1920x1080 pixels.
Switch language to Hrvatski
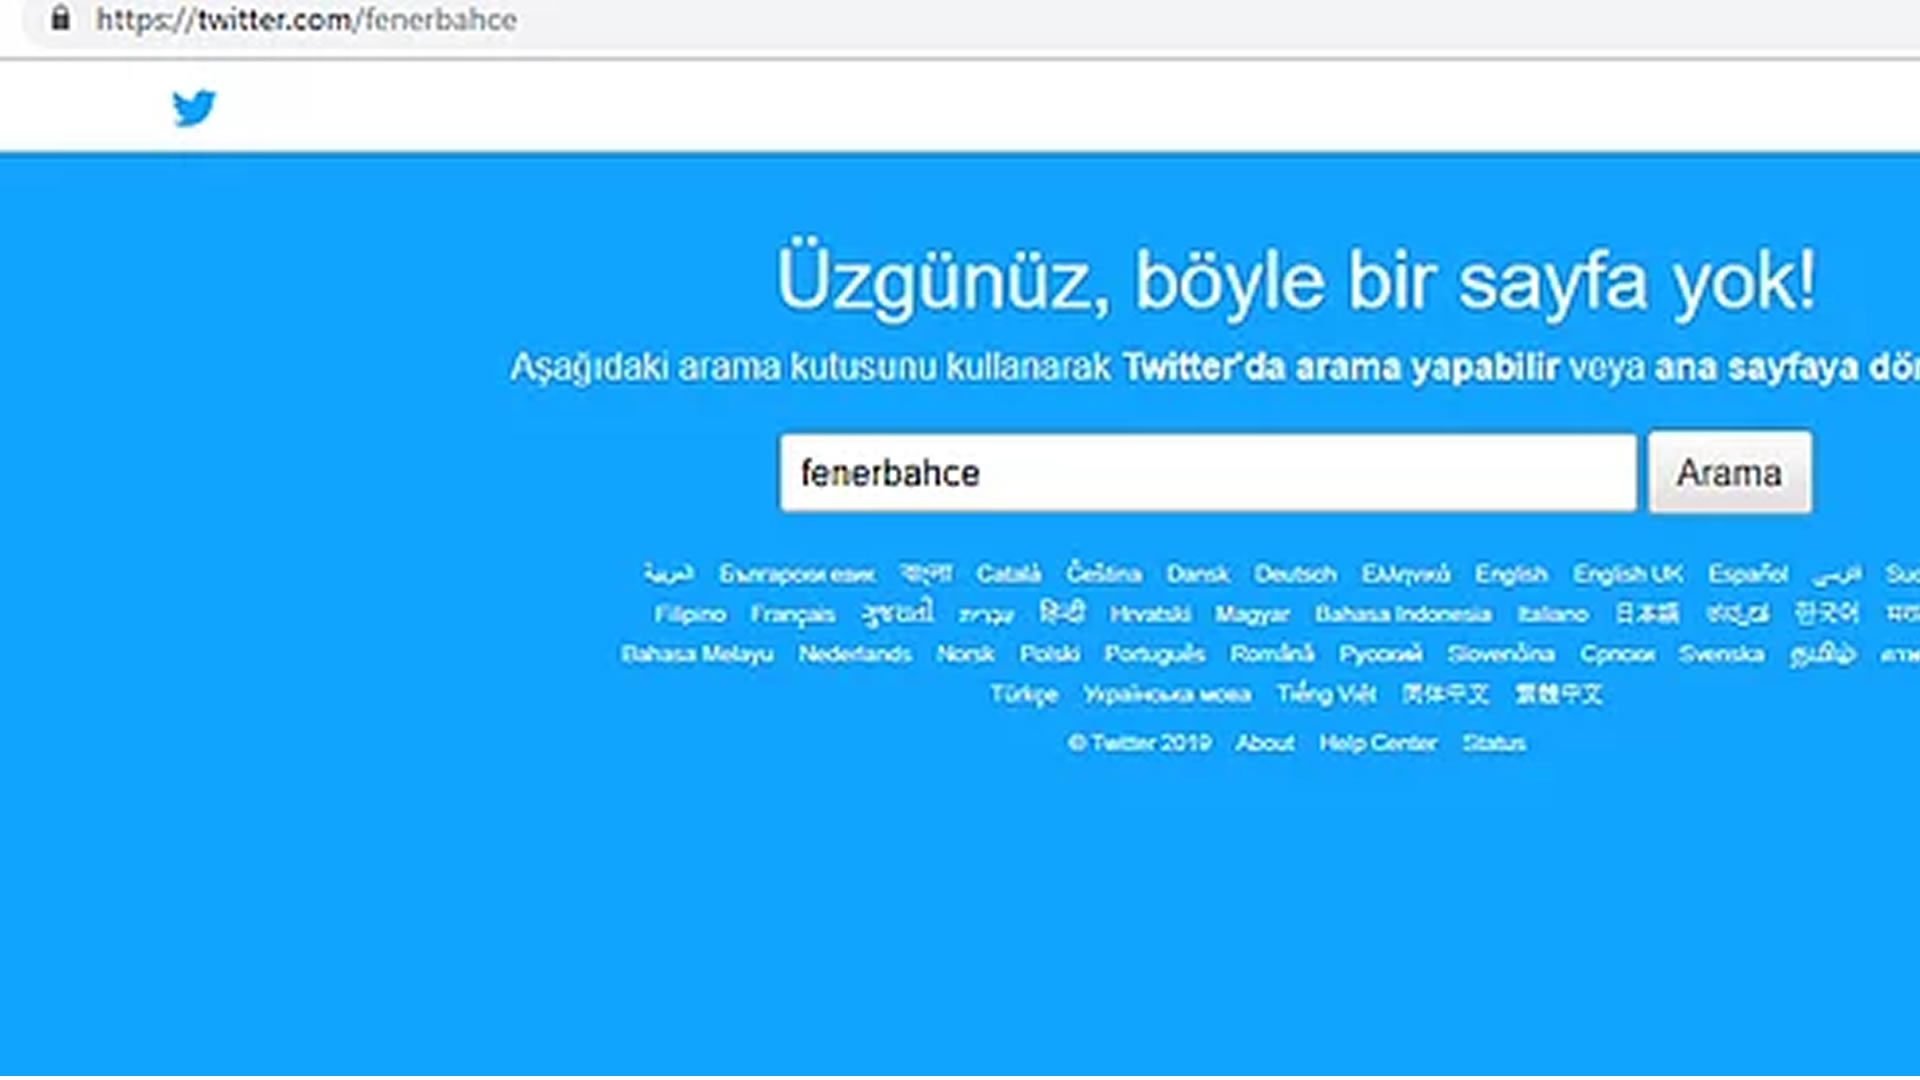point(1150,614)
